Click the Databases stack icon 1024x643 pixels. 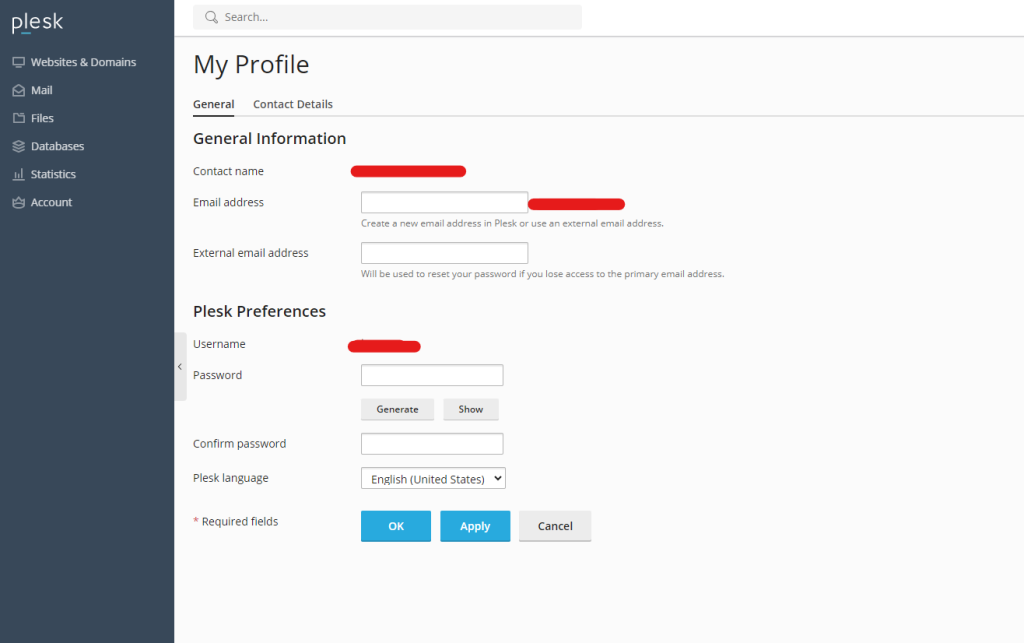tap(18, 146)
